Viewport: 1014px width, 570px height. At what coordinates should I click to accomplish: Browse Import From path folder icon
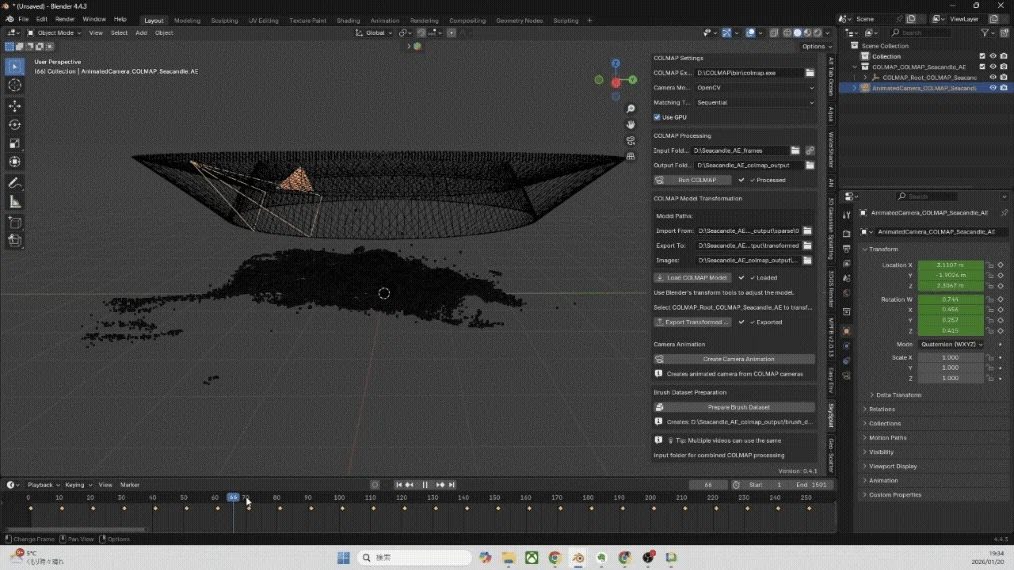[x=807, y=231]
